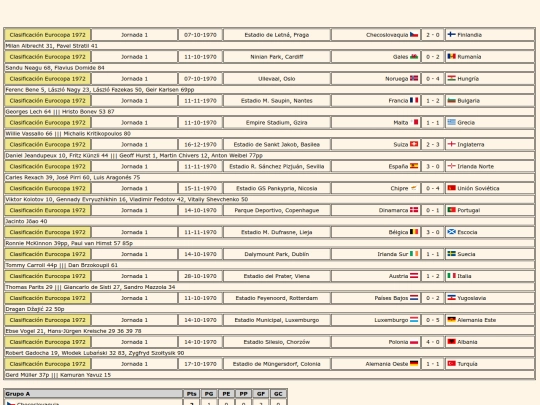The width and height of the screenshot is (540, 405).
Task: Click the GF column header
Action: 261,394
